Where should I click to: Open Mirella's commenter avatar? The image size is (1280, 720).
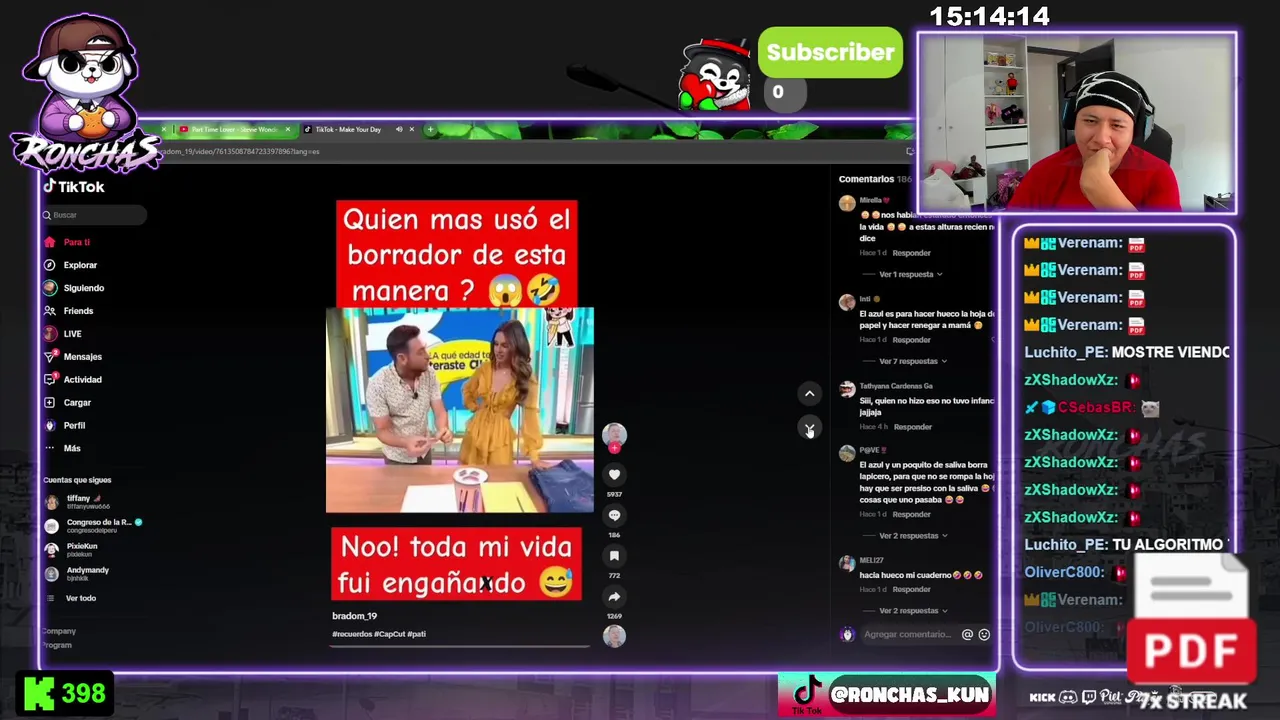(847, 204)
